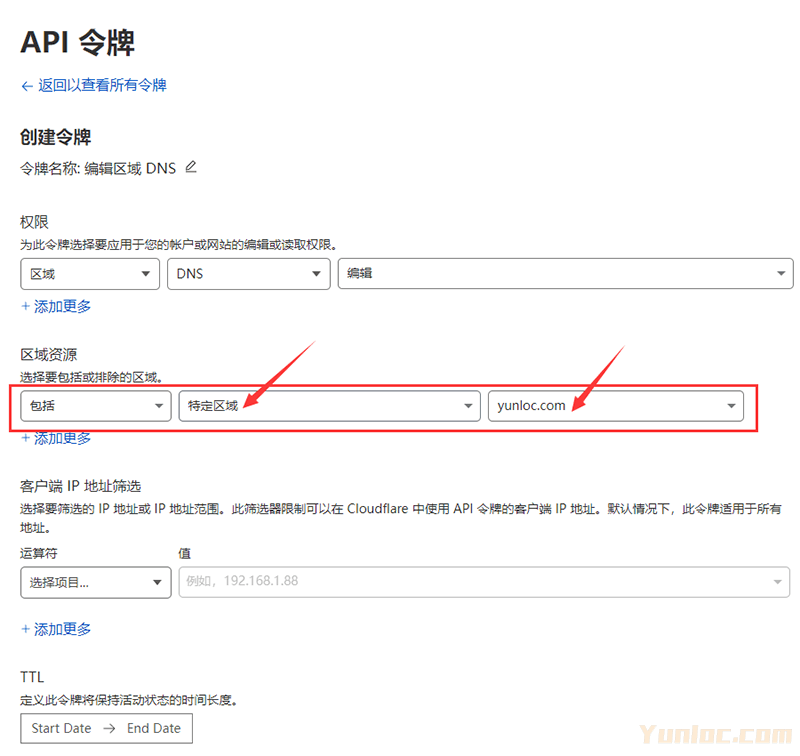Image resolution: width=800 pixels, height=756 pixels.
Task: Click the back arrow beside 返回以查看所有令牌
Action: (26, 86)
